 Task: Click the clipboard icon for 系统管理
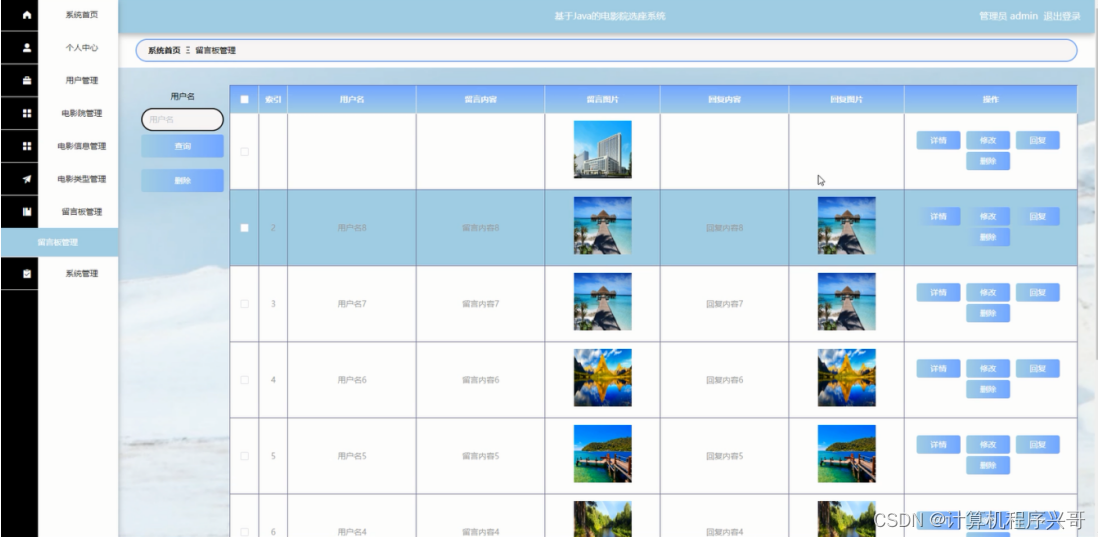click(27, 274)
